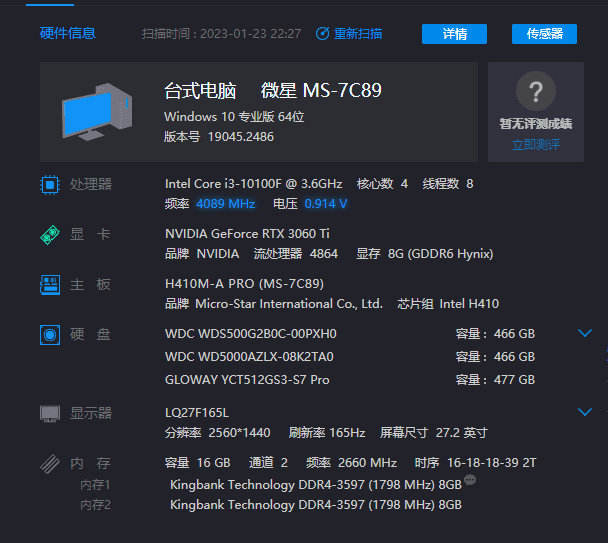Screen dimensions: 608x543
Task: Click the graphics card icon
Action: pyautogui.click(x=50, y=235)
